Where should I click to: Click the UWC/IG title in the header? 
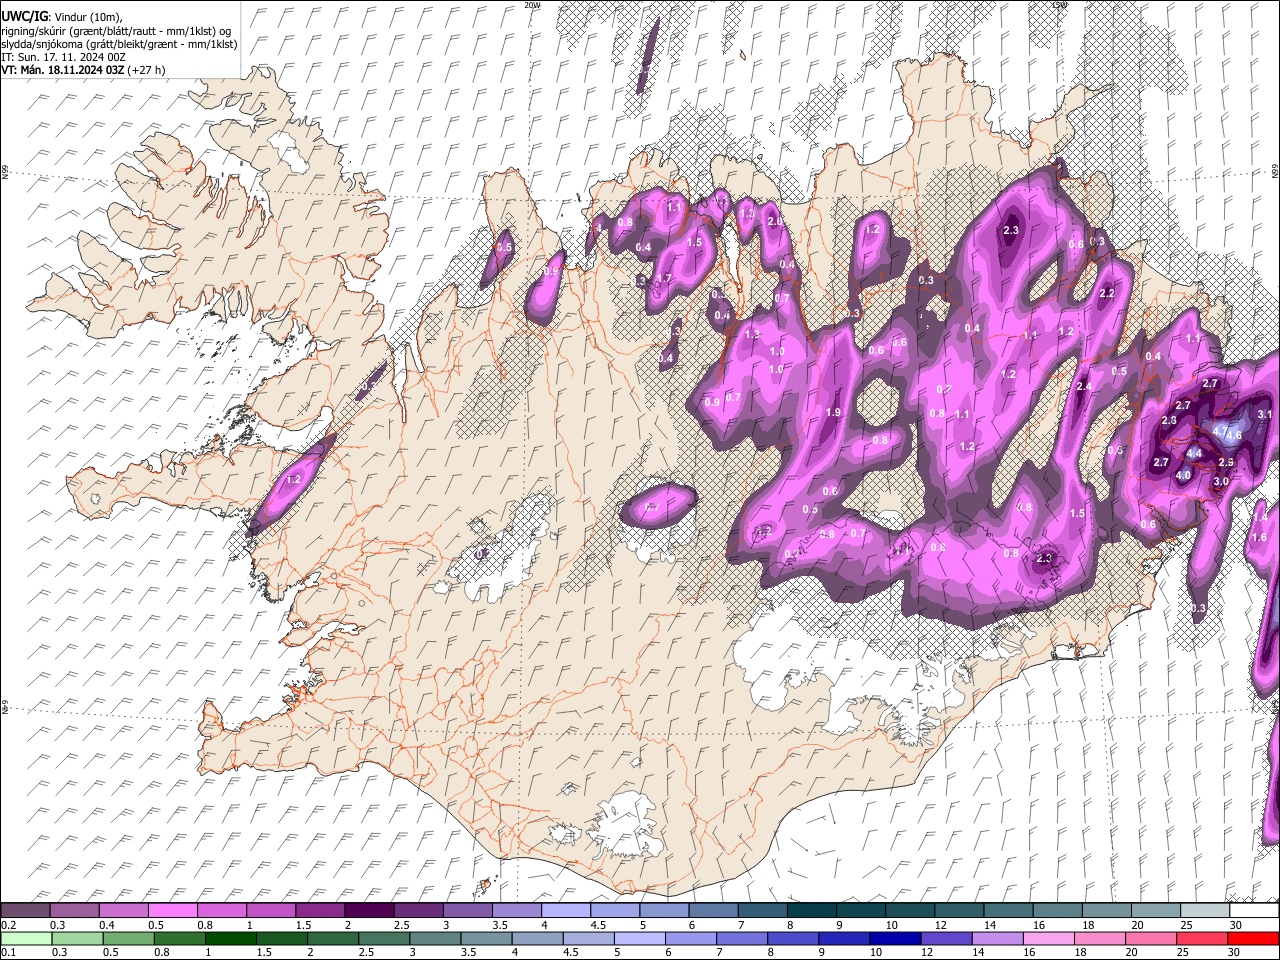[x=23, y=17]
